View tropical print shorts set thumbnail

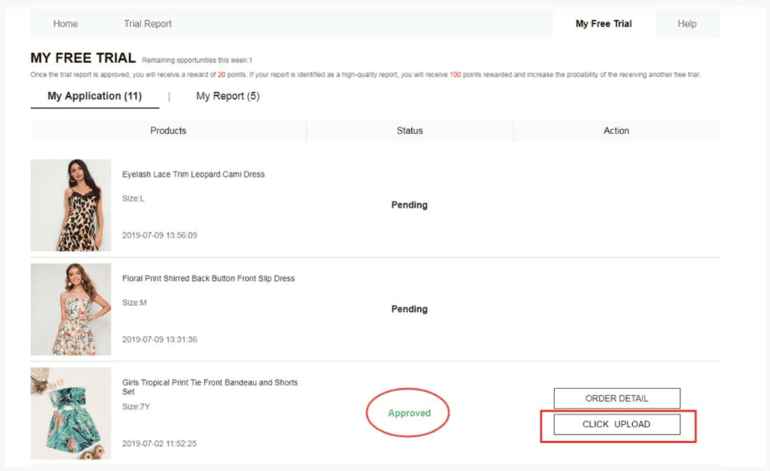71,414
